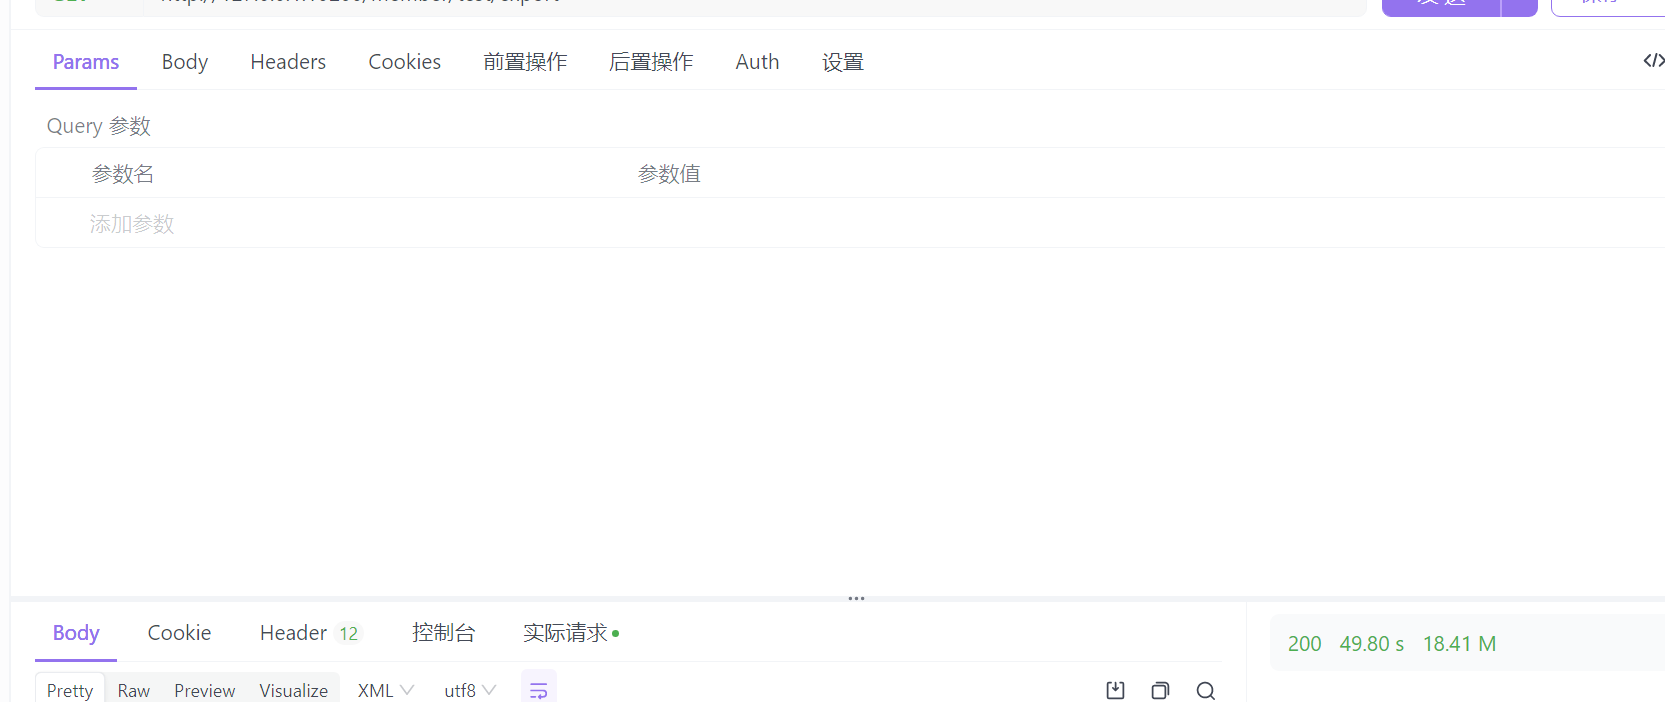This screenshot has width=1665, height=702.
Task: Click the 参数名 column header
Action: (x=123, y=174)
